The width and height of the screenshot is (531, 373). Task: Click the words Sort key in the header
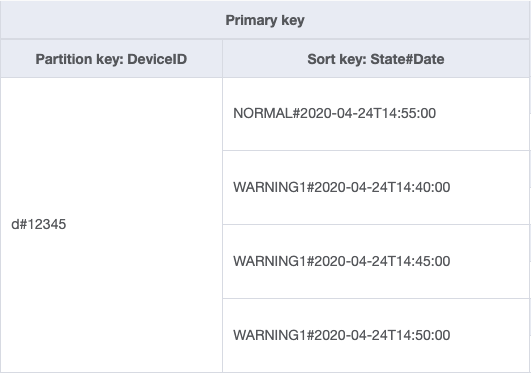click(336, 59)
